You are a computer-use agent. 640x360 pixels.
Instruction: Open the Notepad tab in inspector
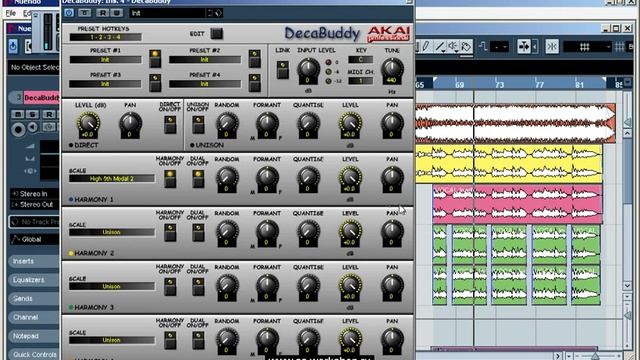point(33,336)
